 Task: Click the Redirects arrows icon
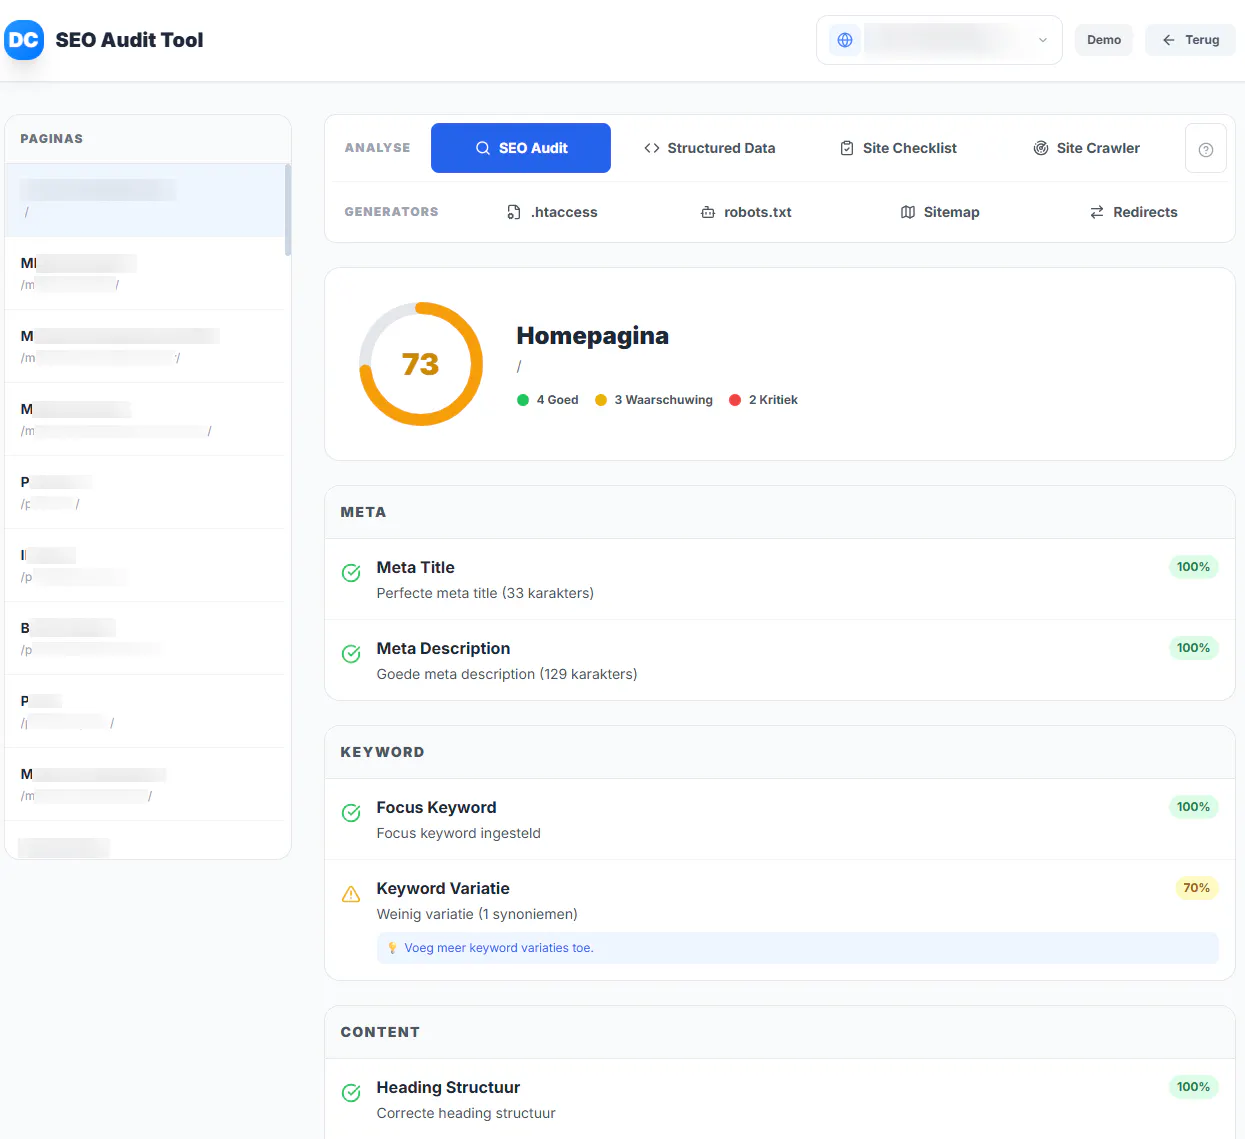[x=1097, y=212]
